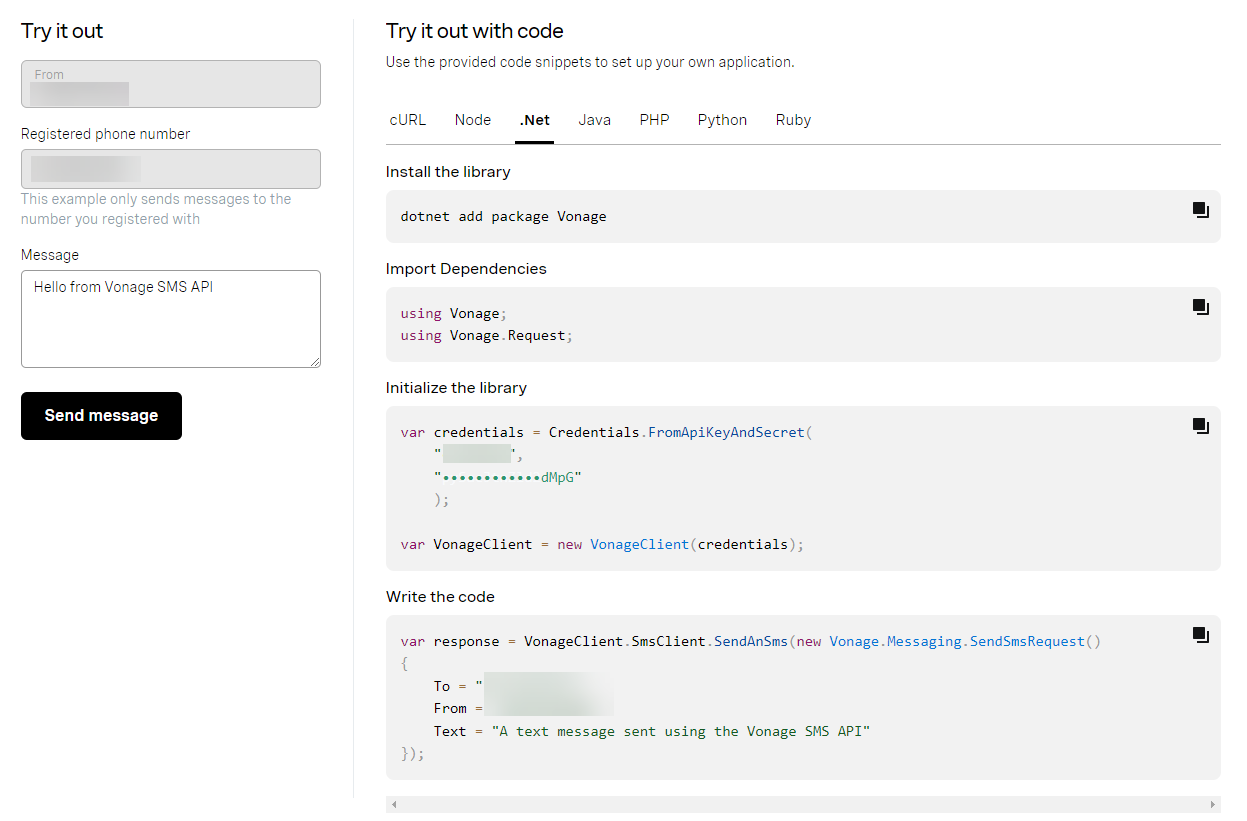This screenshot has height=821, width=1247.
Task: Click the 'Install the library' heading
Action: click(x=448, y=172)
